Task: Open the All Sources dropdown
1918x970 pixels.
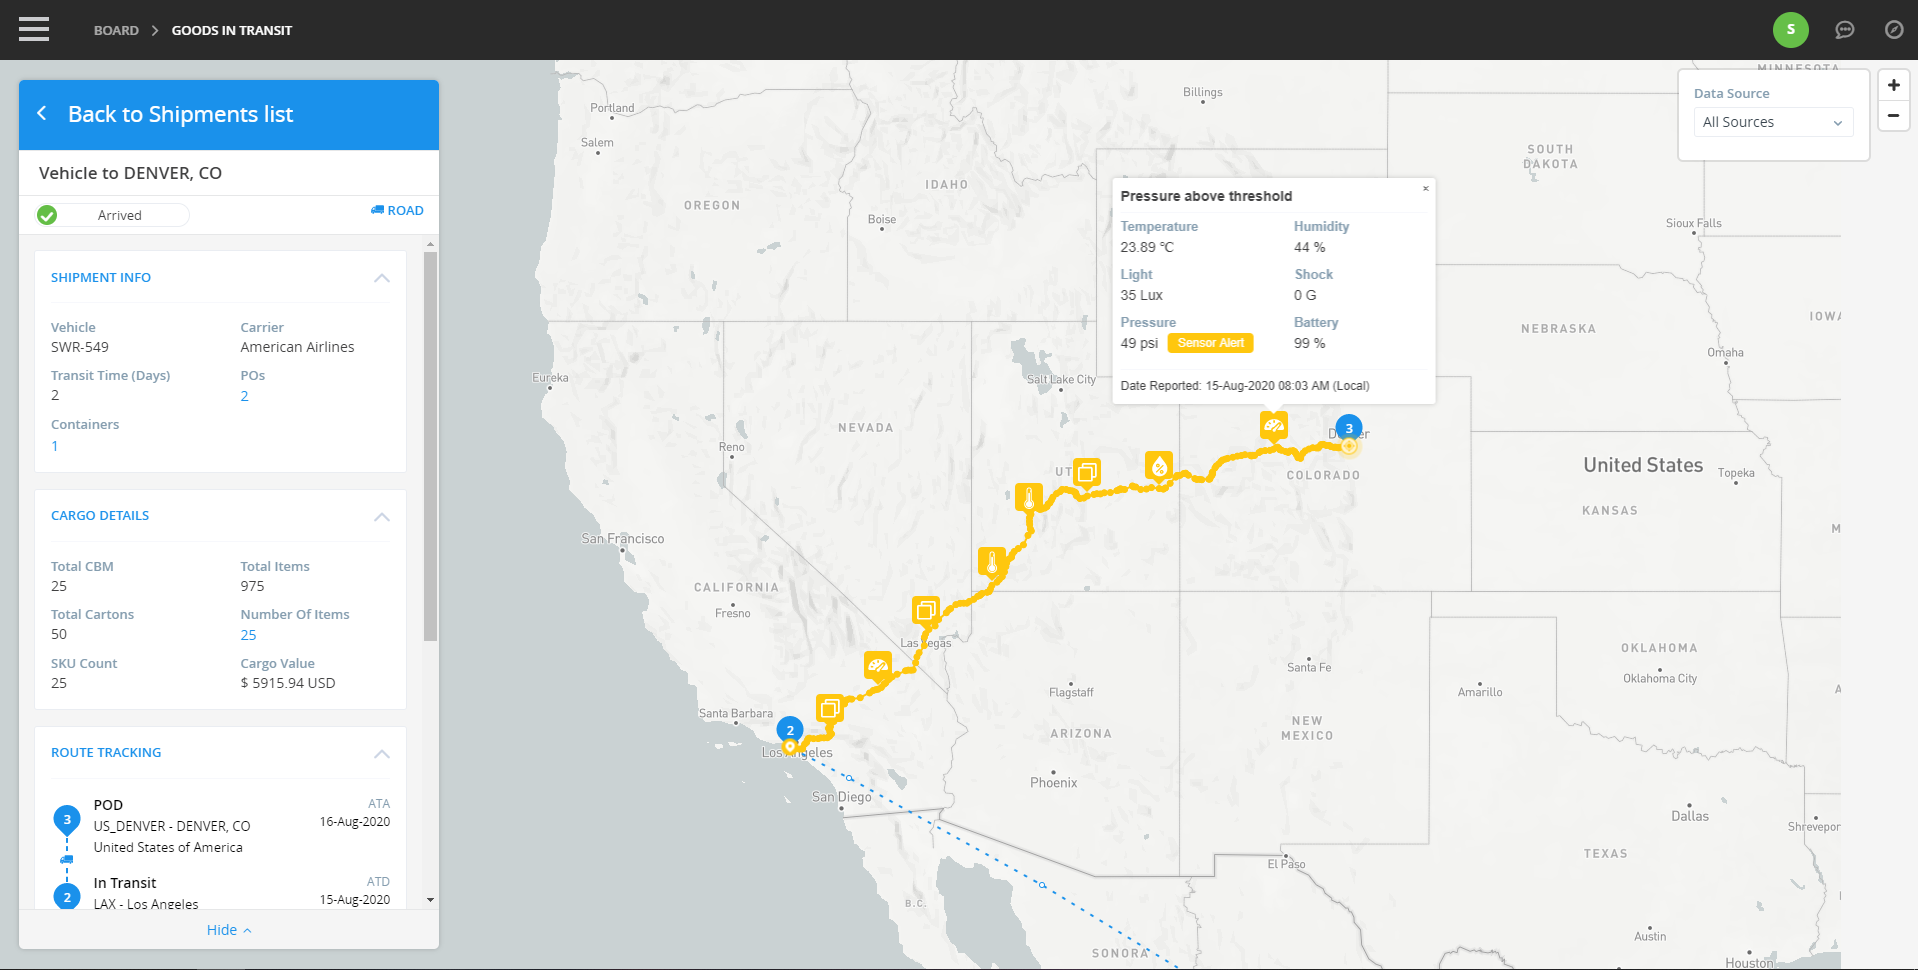Action: point(1772,122)
